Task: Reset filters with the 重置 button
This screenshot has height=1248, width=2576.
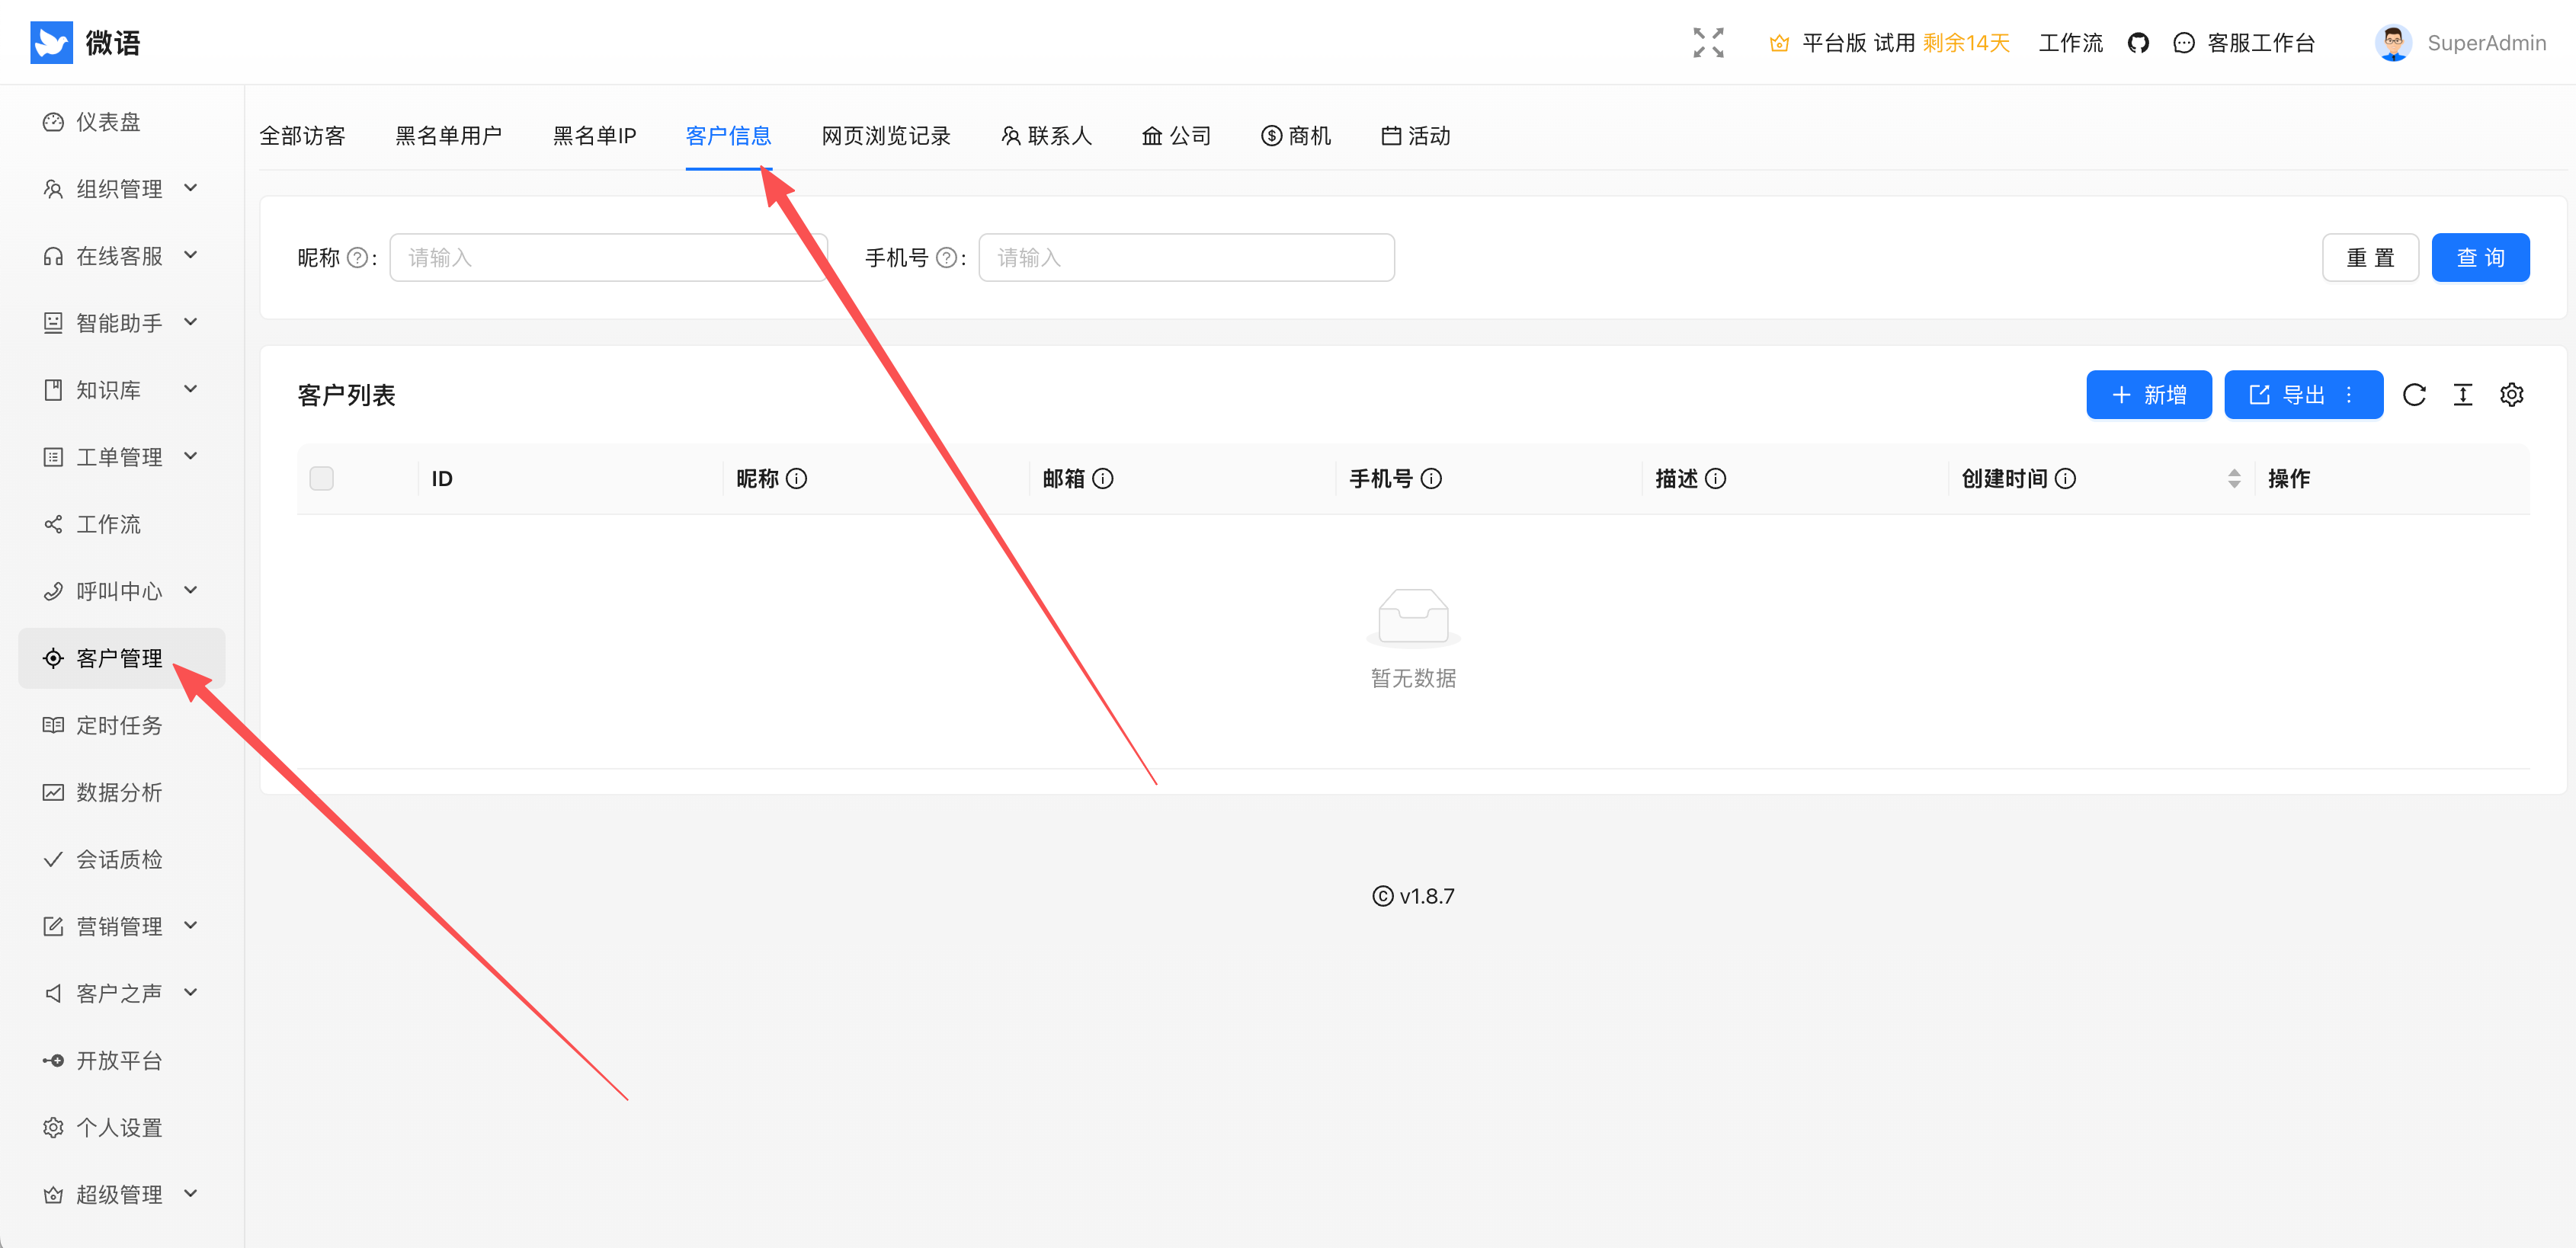Action: pyautogui.click(x=2371, y=257)
